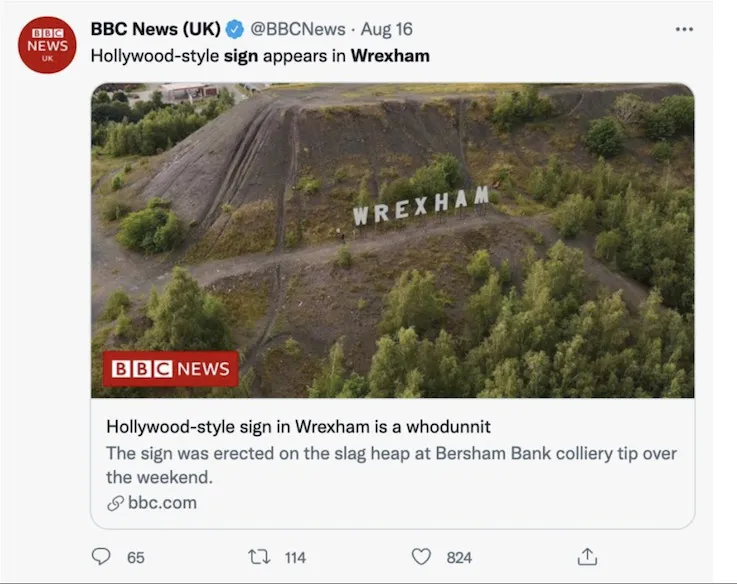Open headline Hollywood-style sign is a whodunnit
The width and height of the screenshot is (737, 584).
[298, 427]
